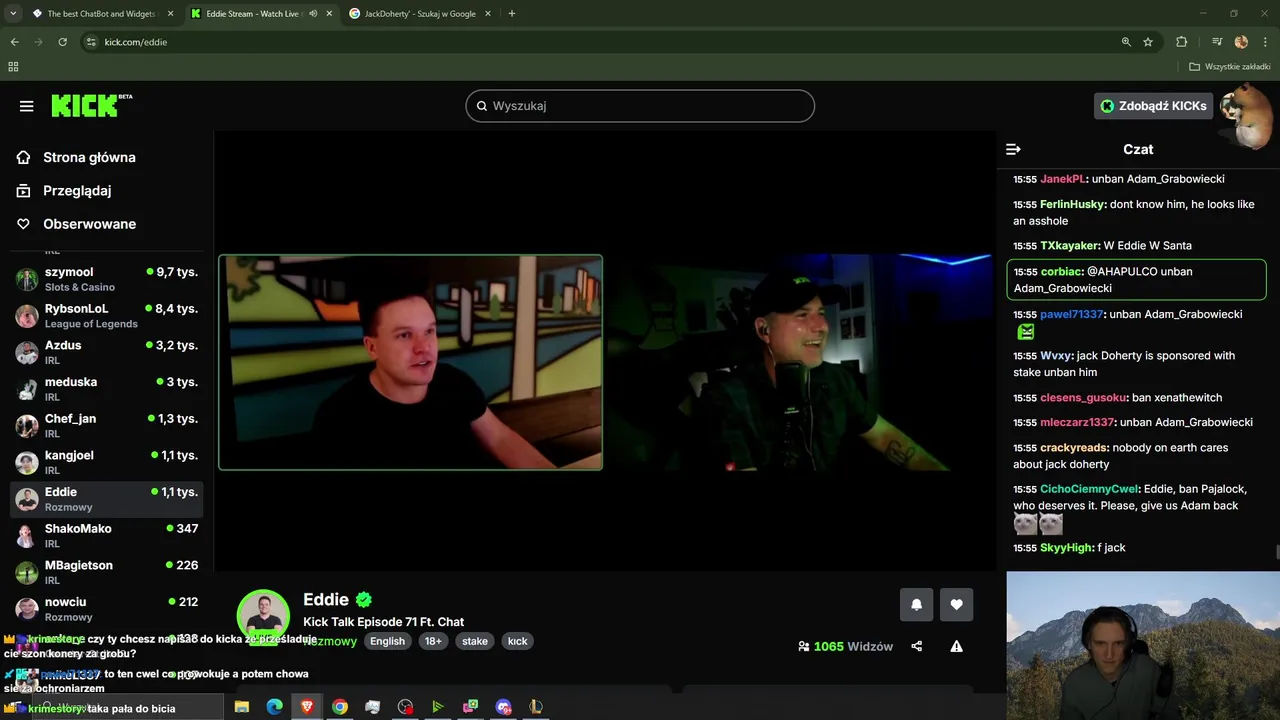Open Azdus channel in the sidebar

tap(107, 352)
